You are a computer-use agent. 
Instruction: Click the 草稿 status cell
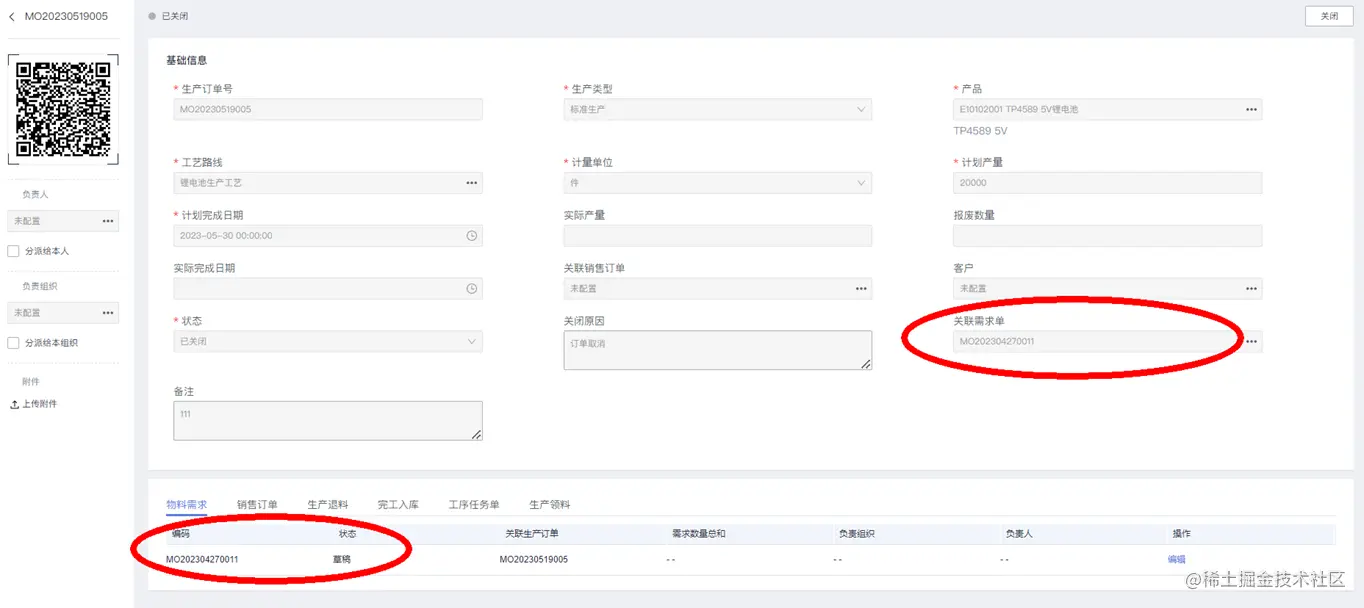point(343,560)
